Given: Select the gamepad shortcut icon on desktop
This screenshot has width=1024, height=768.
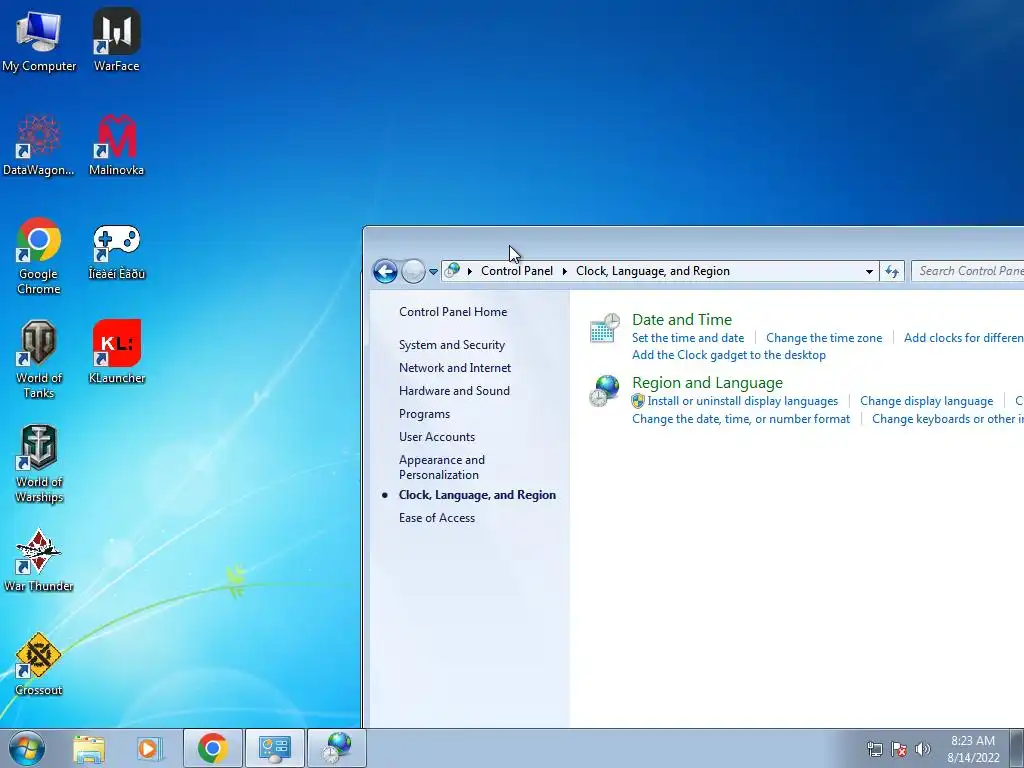Looking at the screenshot, I should [x=116, y=252].
